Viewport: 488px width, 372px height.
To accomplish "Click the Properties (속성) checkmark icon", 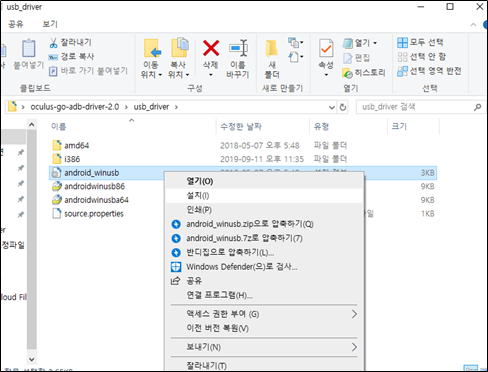I will coord(326,49).
